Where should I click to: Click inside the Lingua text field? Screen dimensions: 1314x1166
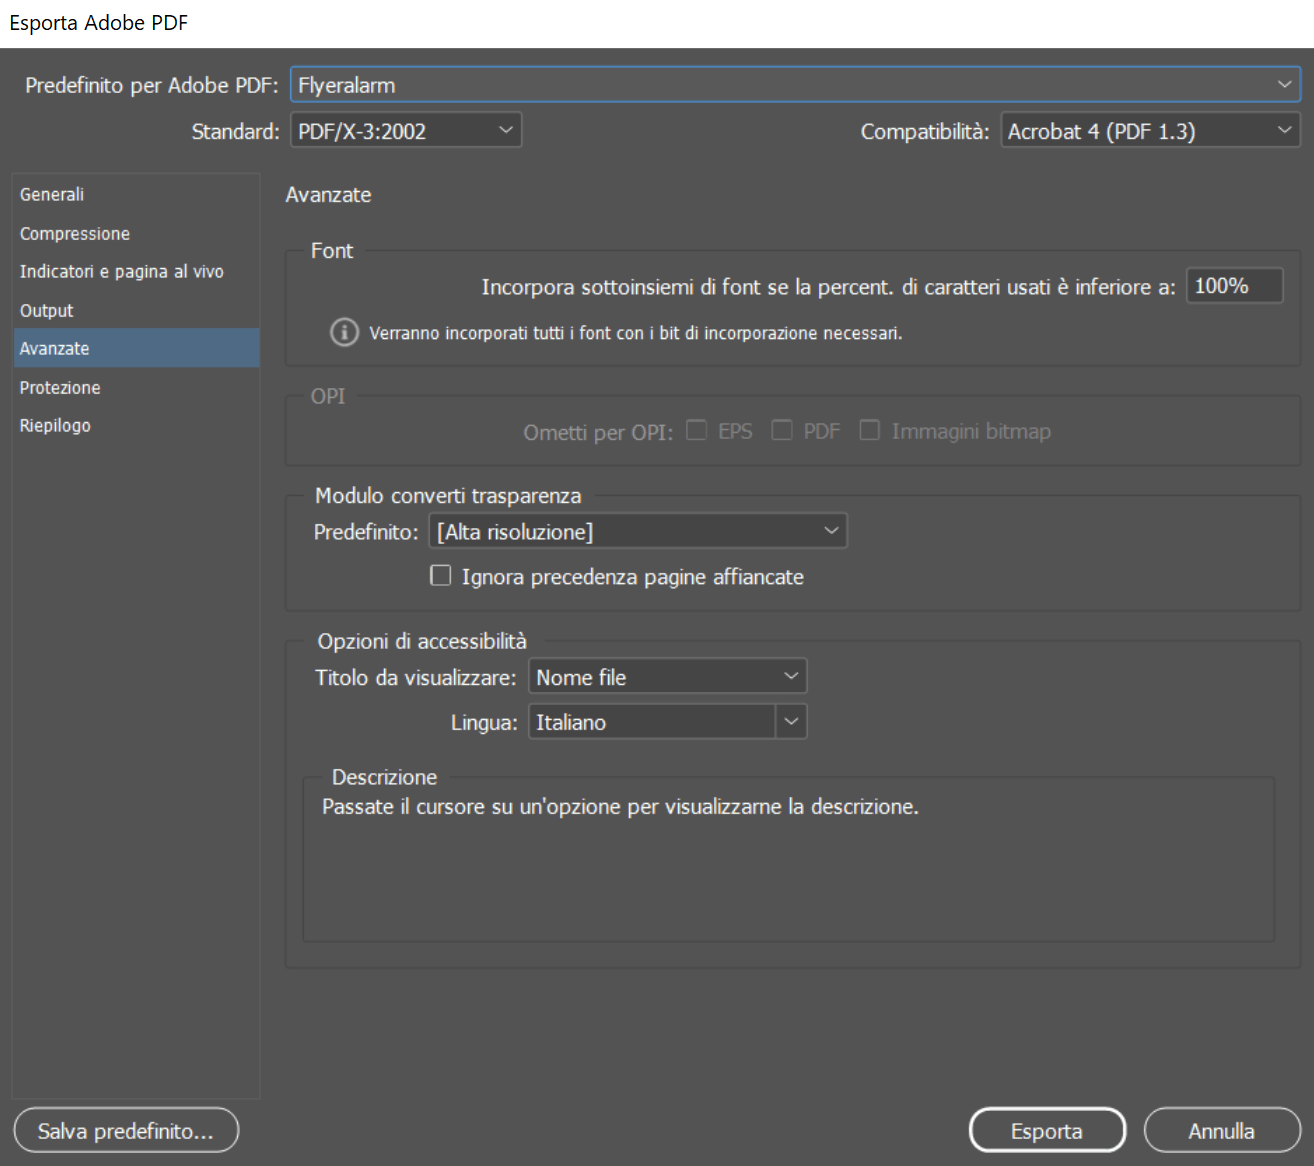point(651,722)
